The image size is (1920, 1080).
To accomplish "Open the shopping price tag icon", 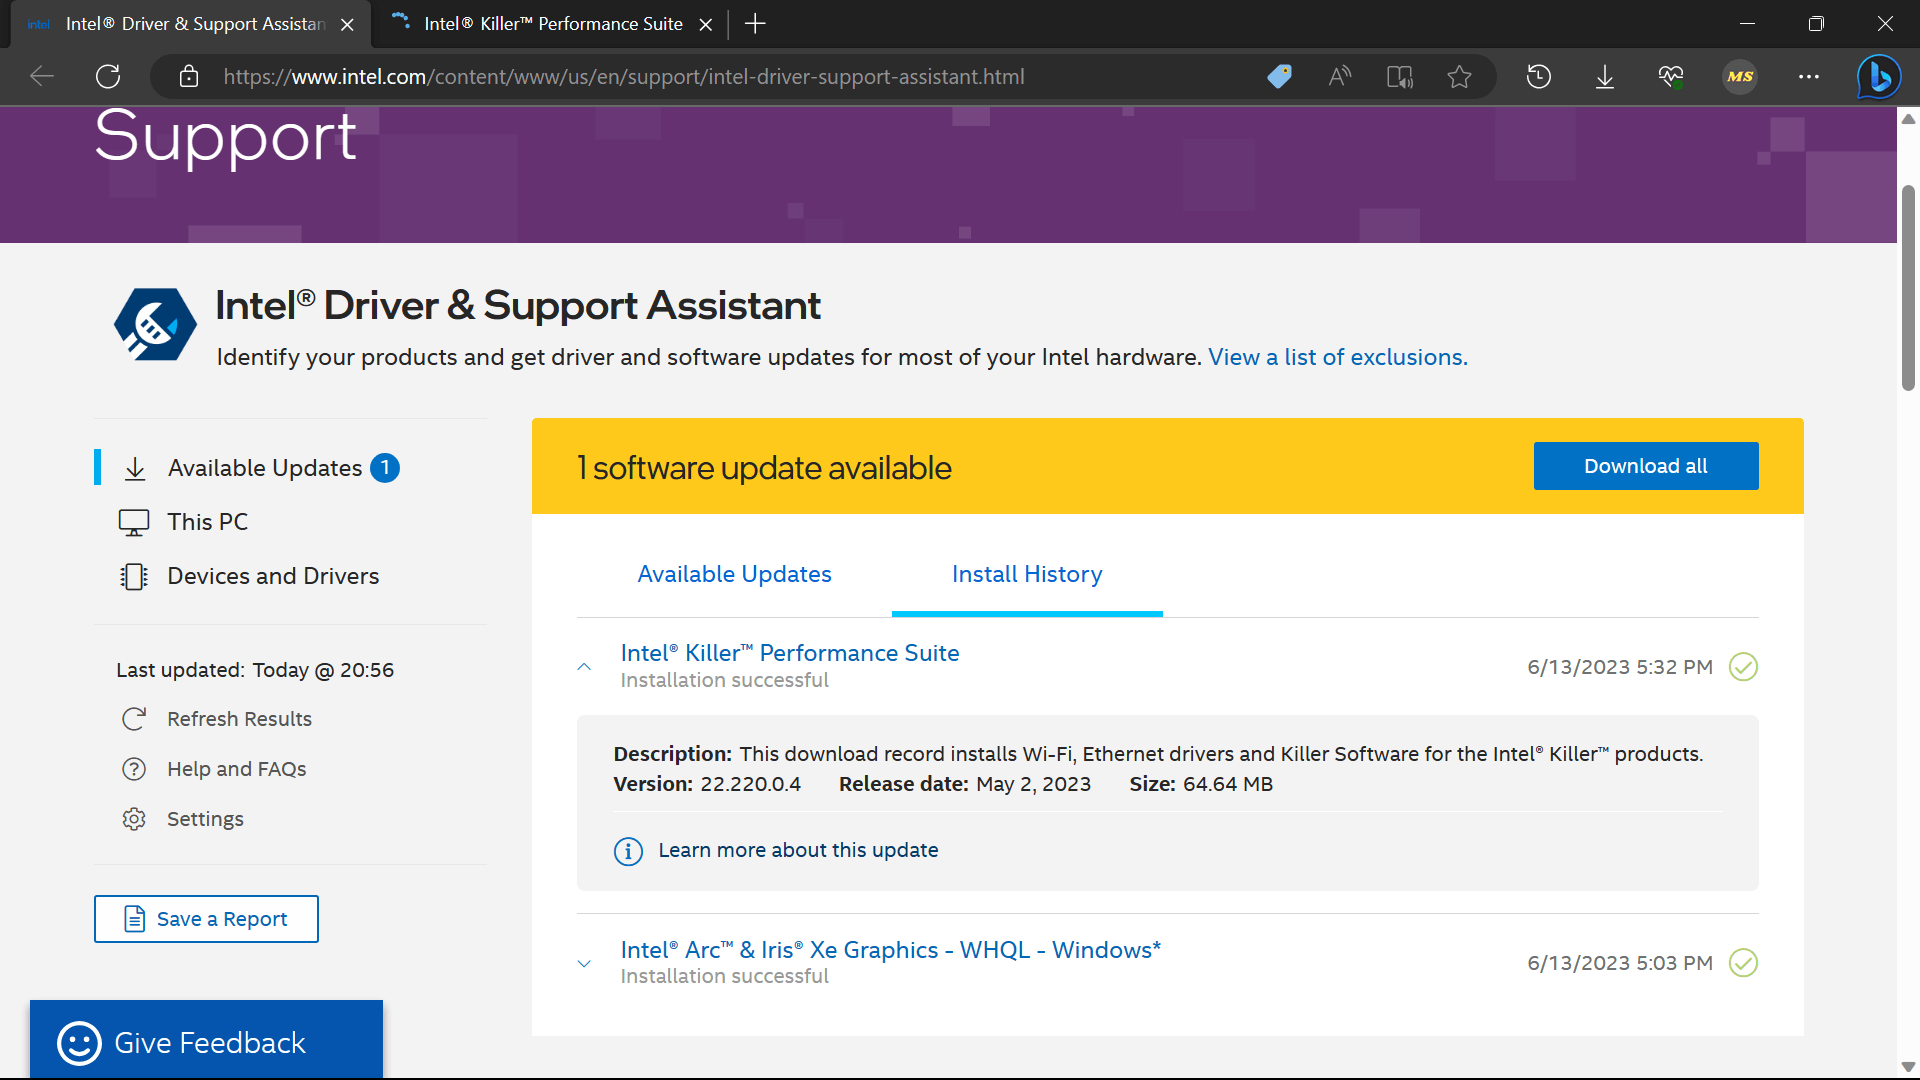I will pos(1279,77).
